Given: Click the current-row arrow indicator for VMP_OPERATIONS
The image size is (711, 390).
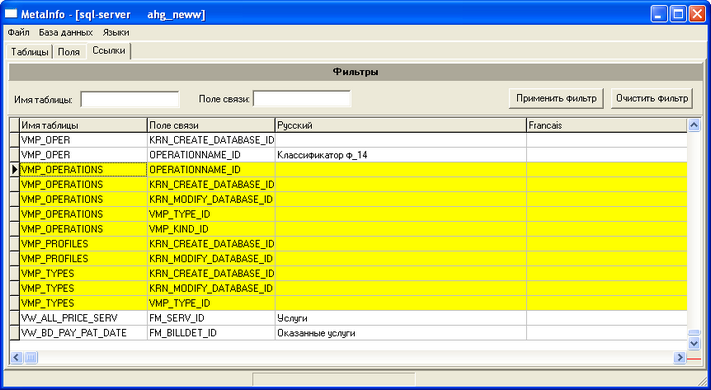Looking at the screenshot, I should [15, 170].
